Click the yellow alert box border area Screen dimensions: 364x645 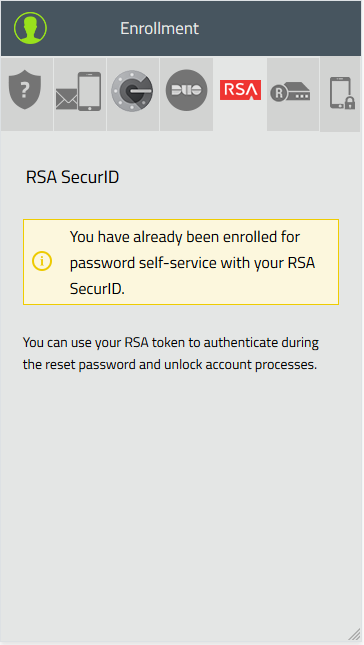point(181,262)
